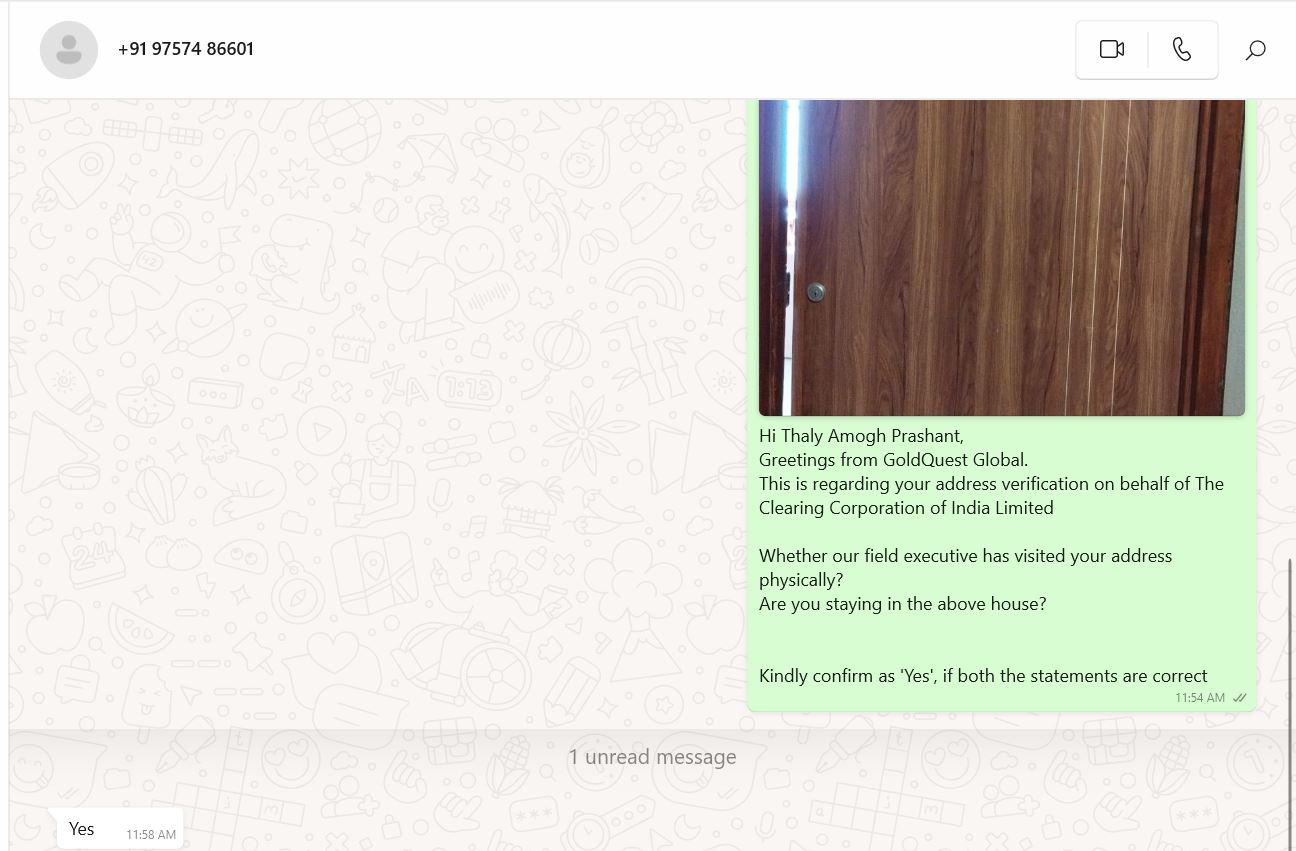
Task: Click the 'Kindly confirm as Yes' line
Action: tap(983, 676)
